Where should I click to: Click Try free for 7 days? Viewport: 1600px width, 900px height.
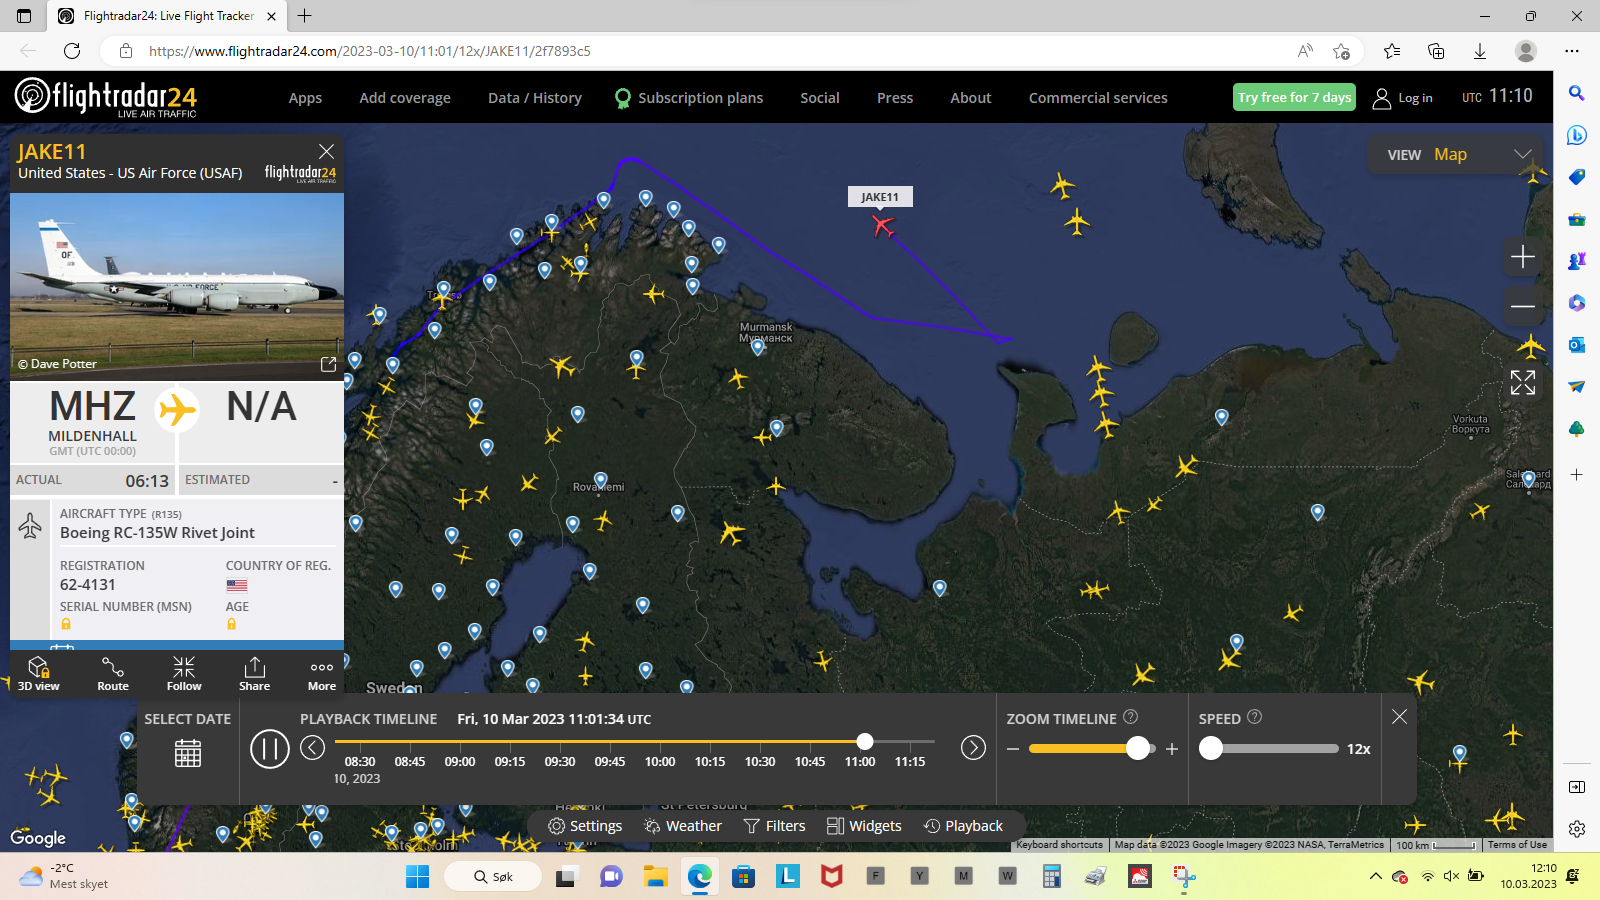click(1294, 97)
